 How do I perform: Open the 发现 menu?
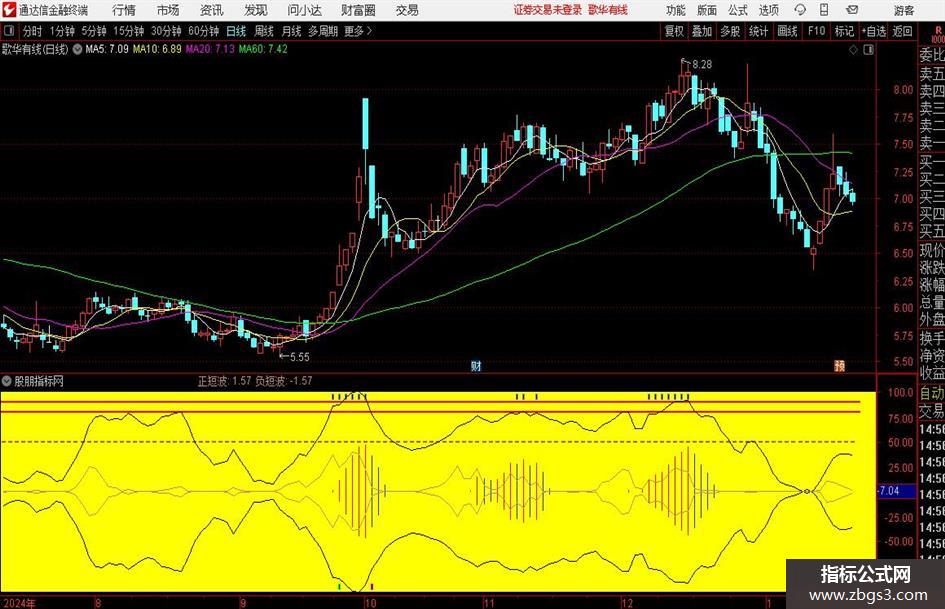[256, 10]
